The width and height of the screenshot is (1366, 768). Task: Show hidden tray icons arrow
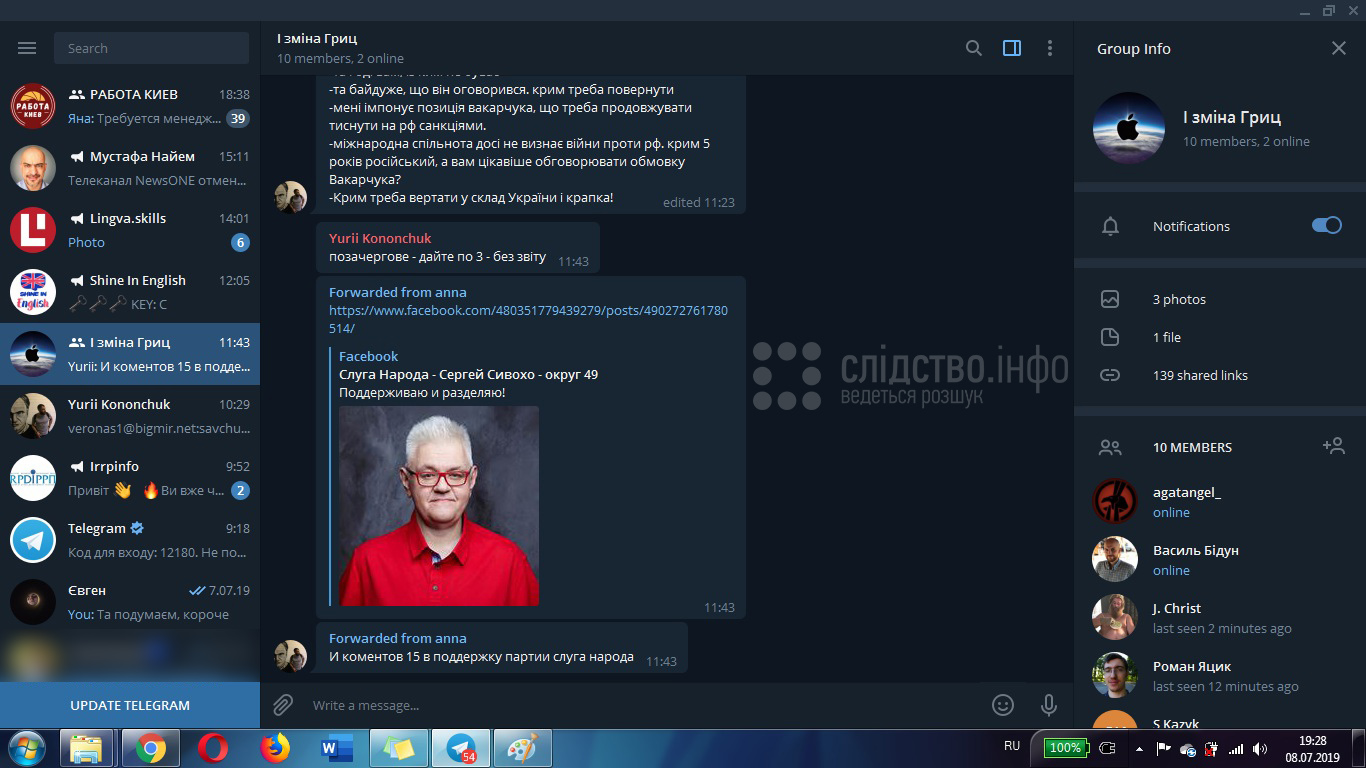click(x=1139, y=749)
